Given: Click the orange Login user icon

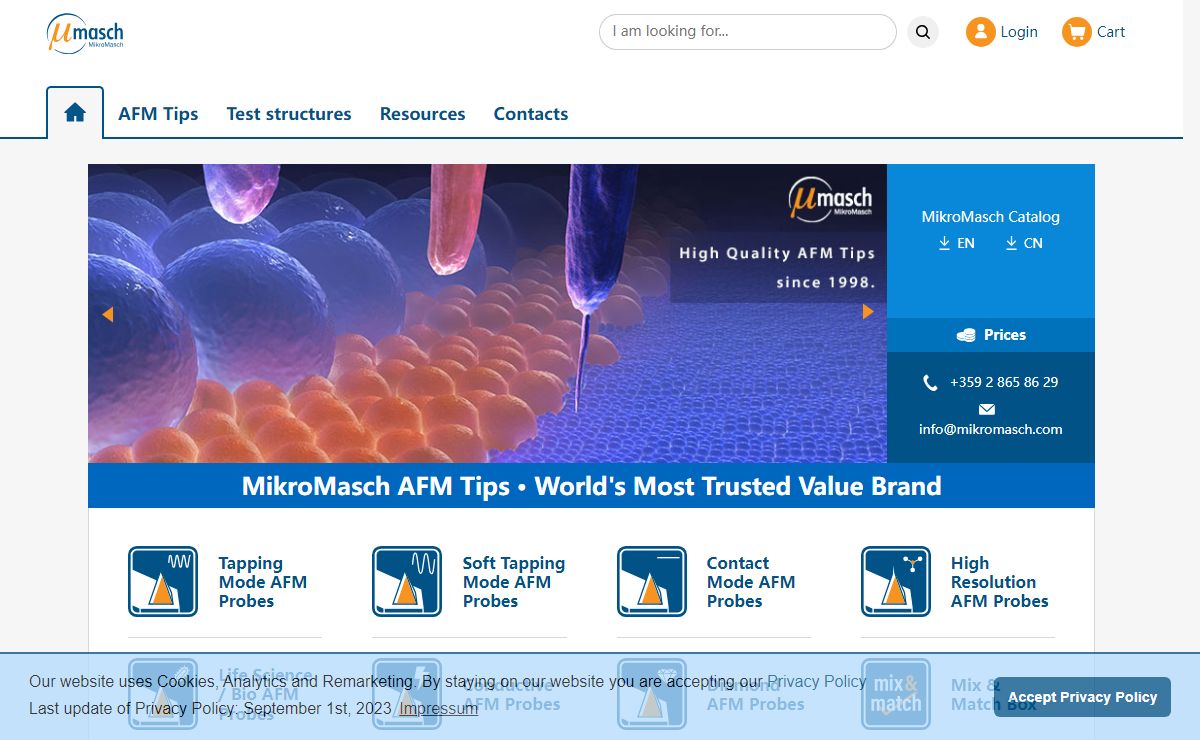Looking at the screenshot, I should [x=980, y=32].
